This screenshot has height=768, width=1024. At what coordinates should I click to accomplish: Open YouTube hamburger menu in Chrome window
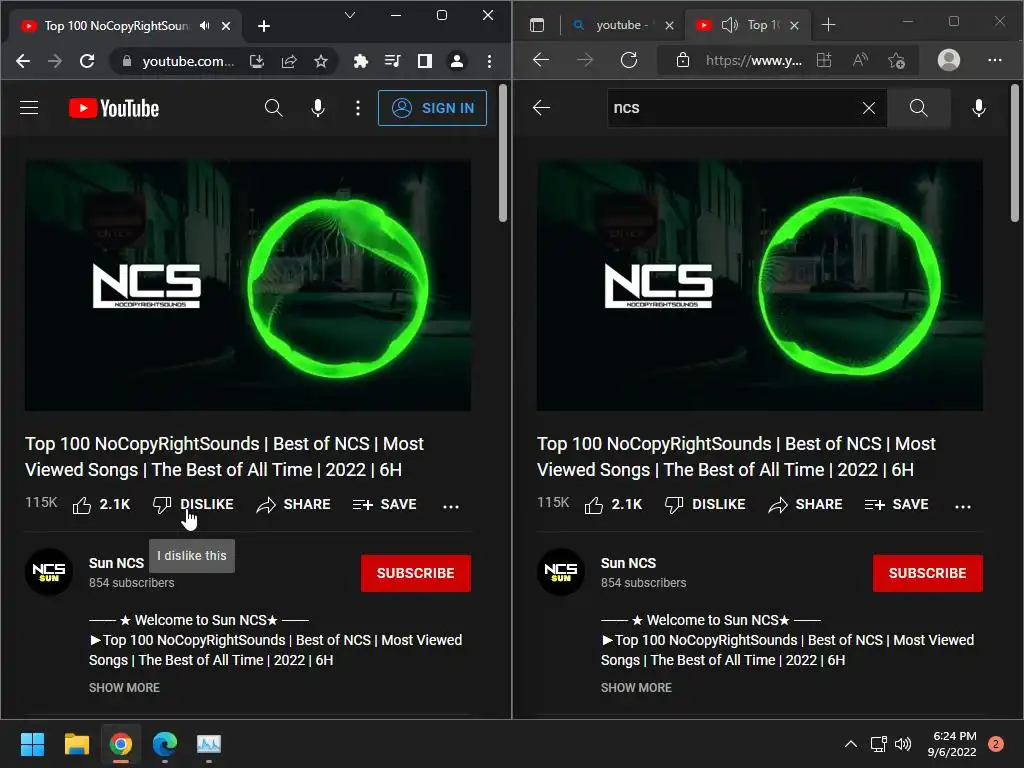click(x=29, y=108)
